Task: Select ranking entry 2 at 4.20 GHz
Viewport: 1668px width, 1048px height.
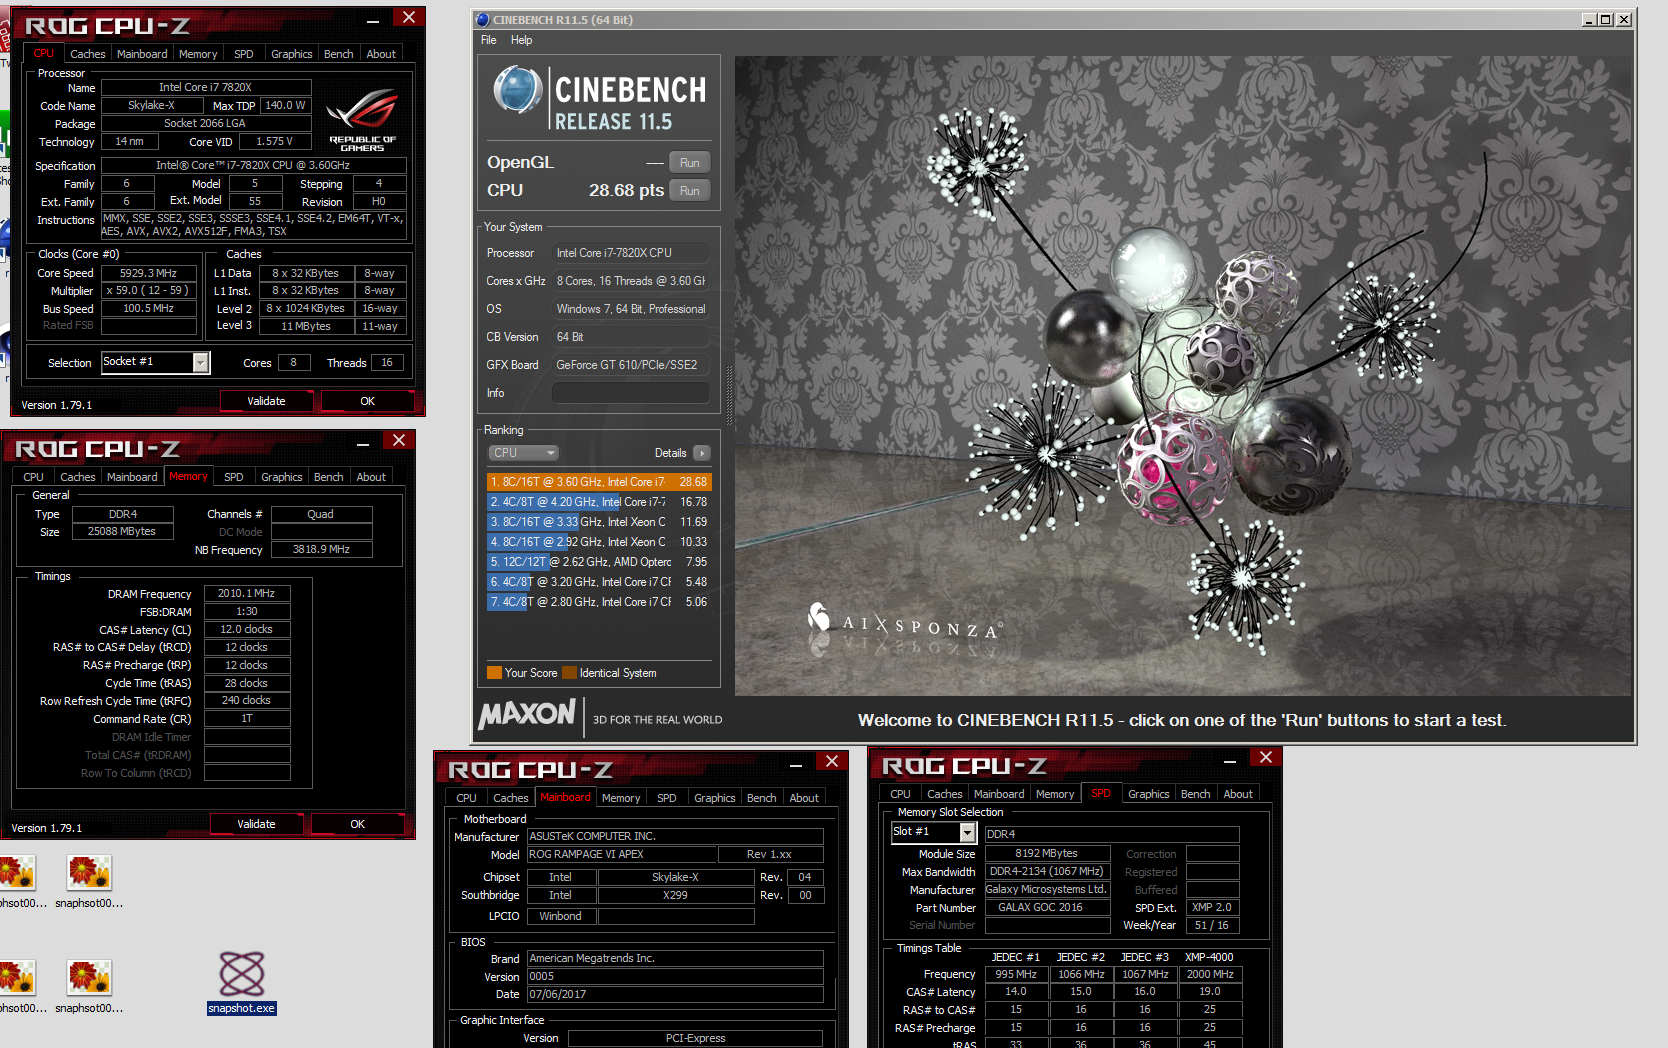Action: click(x=599, y=502)
